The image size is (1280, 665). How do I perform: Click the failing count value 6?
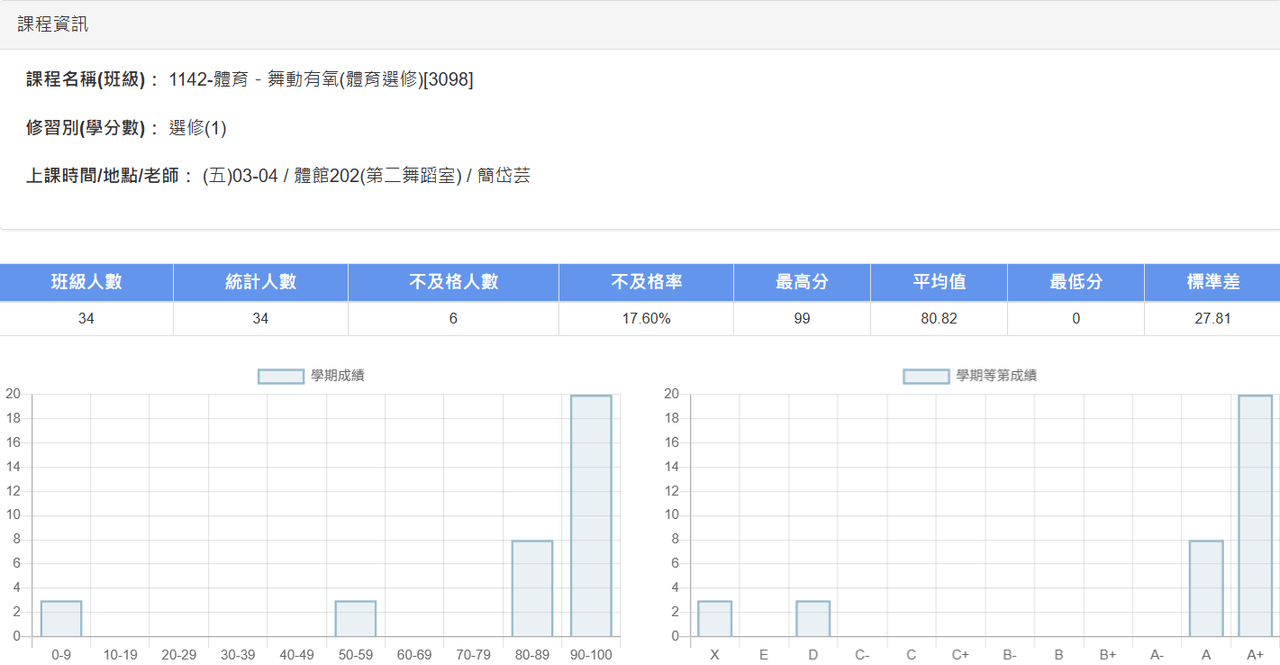(454, 318)
